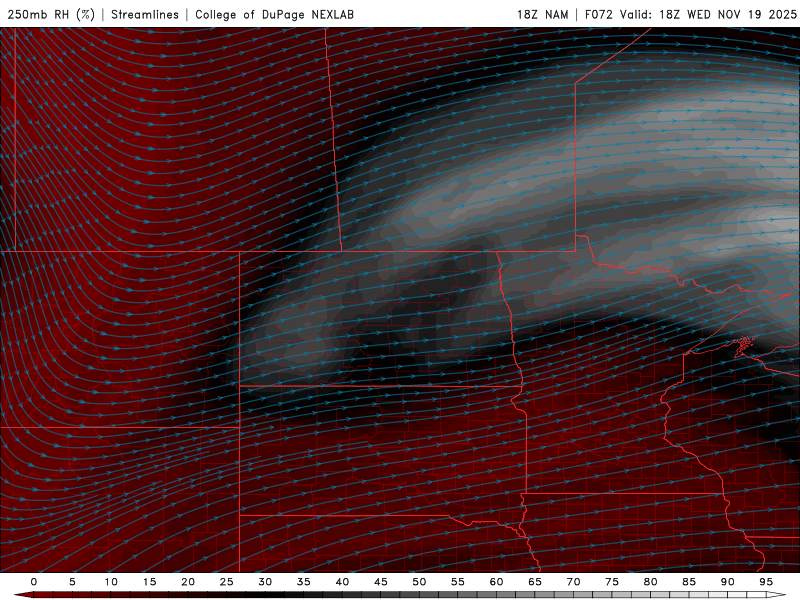Click the "F072" forecast hour label

(x=599, y=14)
